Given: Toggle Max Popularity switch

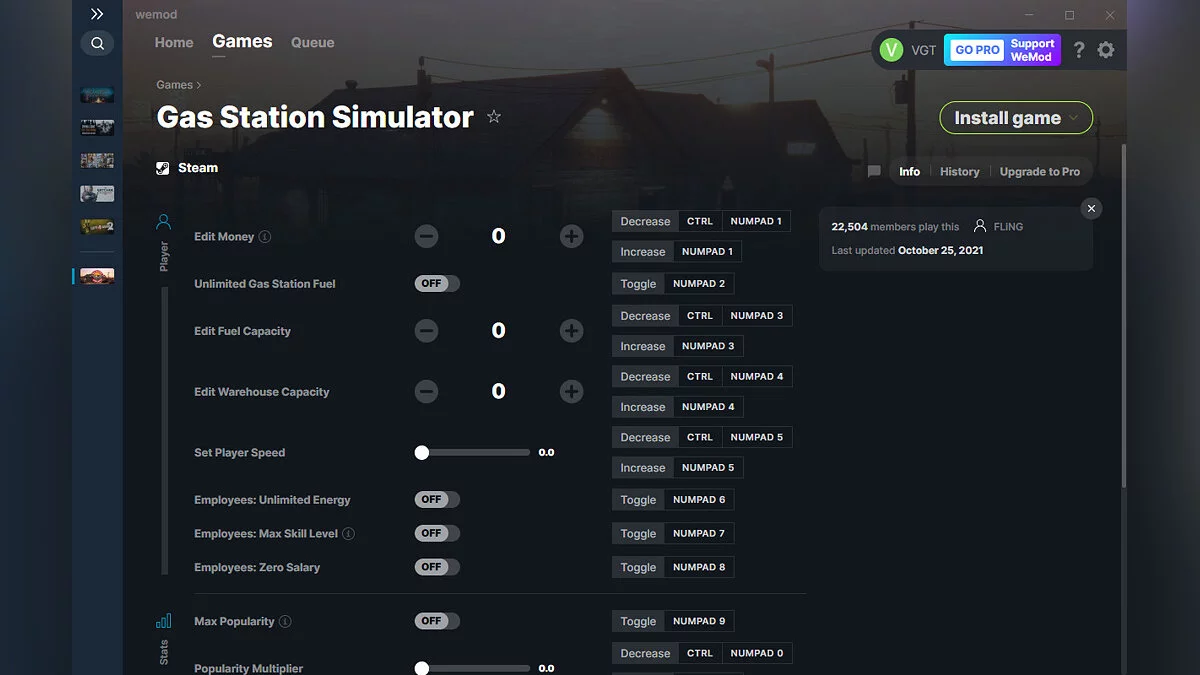Looking at the screenshot, I should click(437, 621).
